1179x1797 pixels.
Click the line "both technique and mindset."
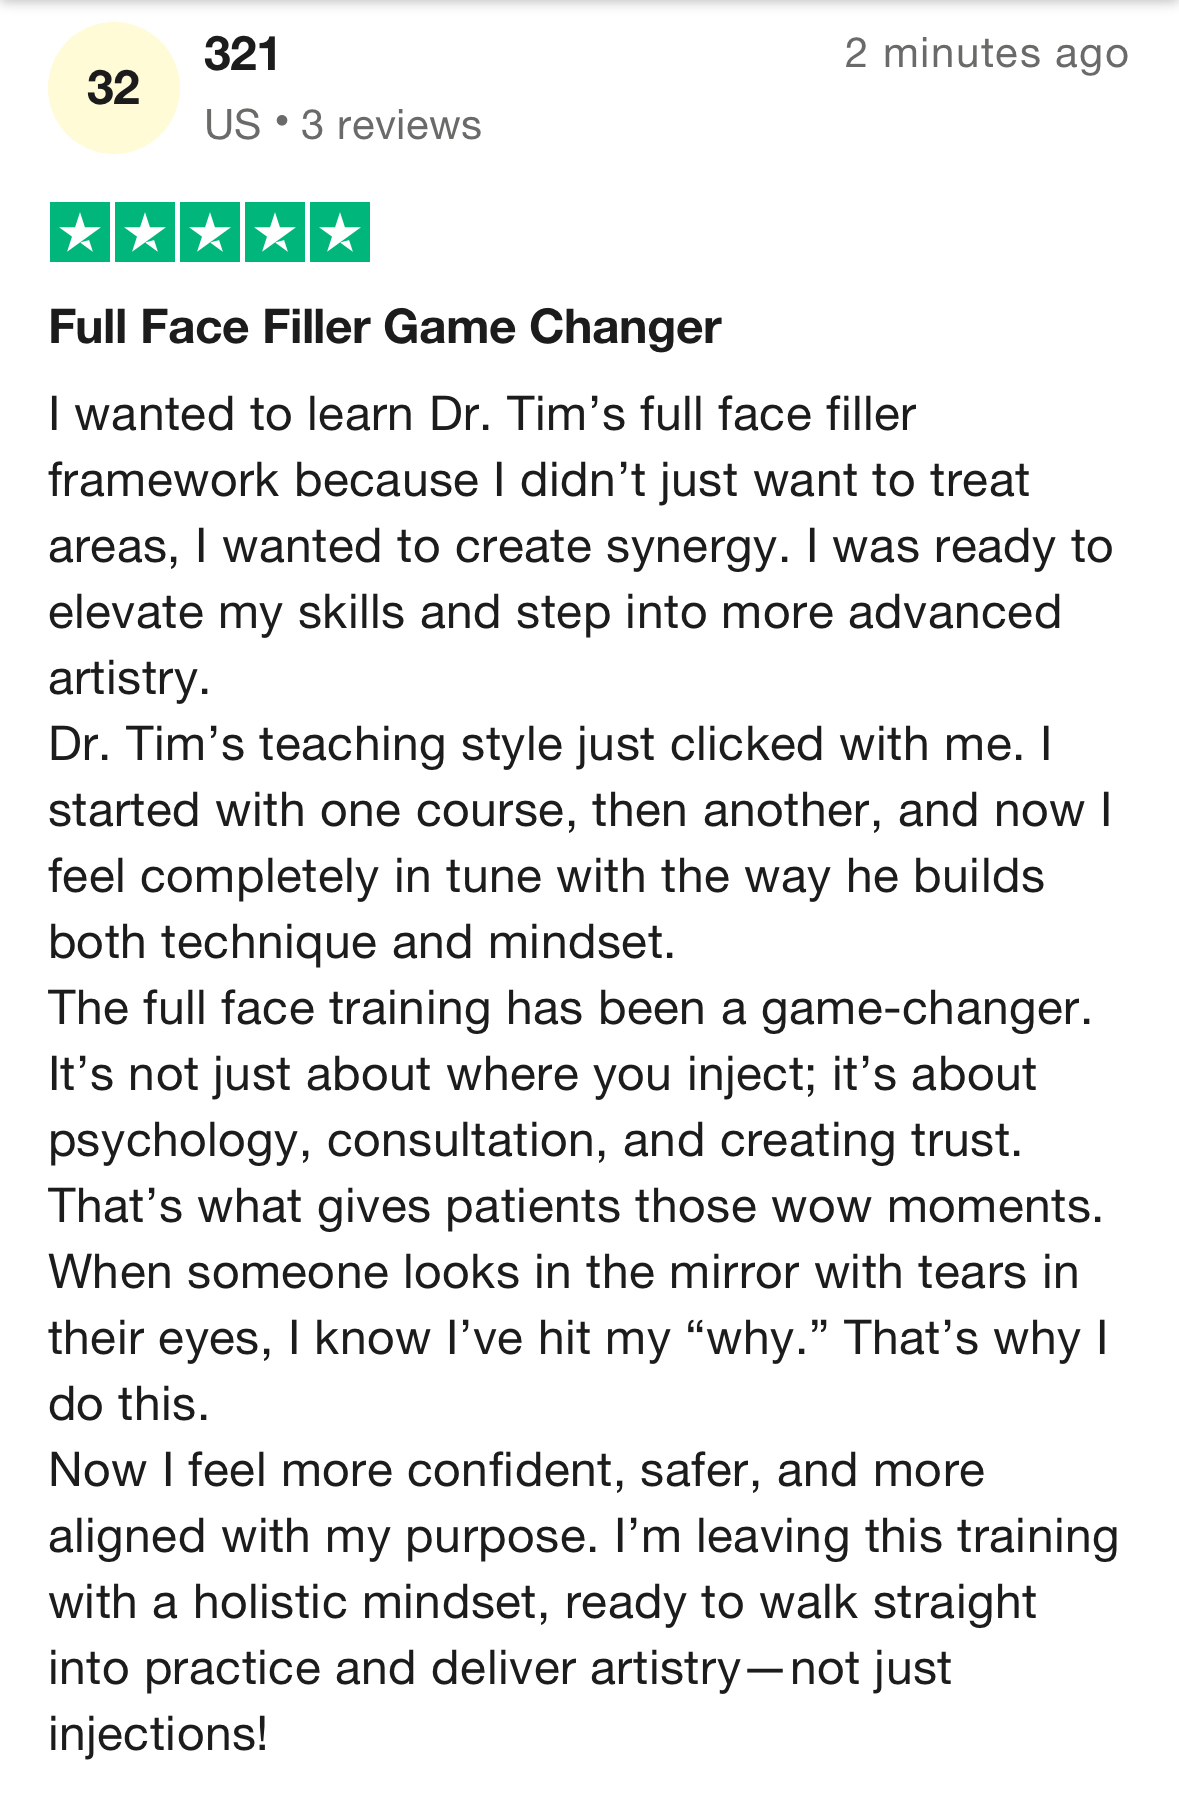click(362, 942)
